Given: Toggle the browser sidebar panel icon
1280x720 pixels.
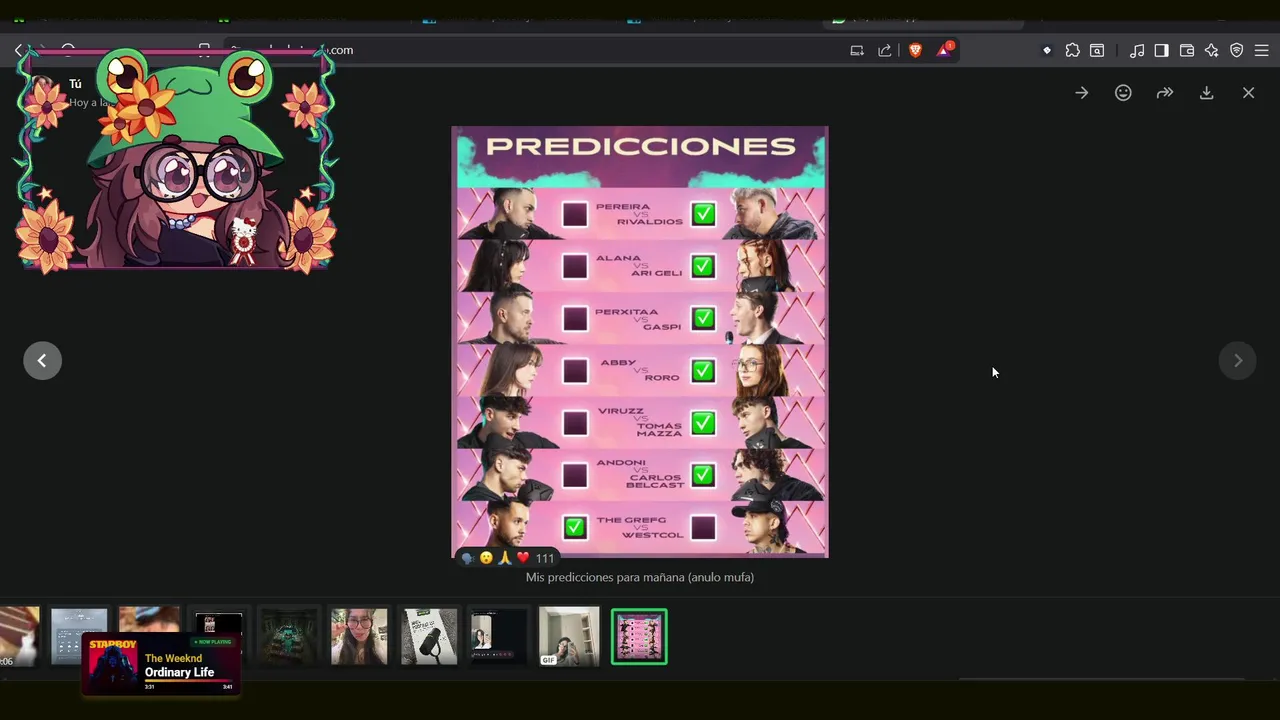Looking at the screenshot, I should pyautogui.click(x=1161, y=50).
